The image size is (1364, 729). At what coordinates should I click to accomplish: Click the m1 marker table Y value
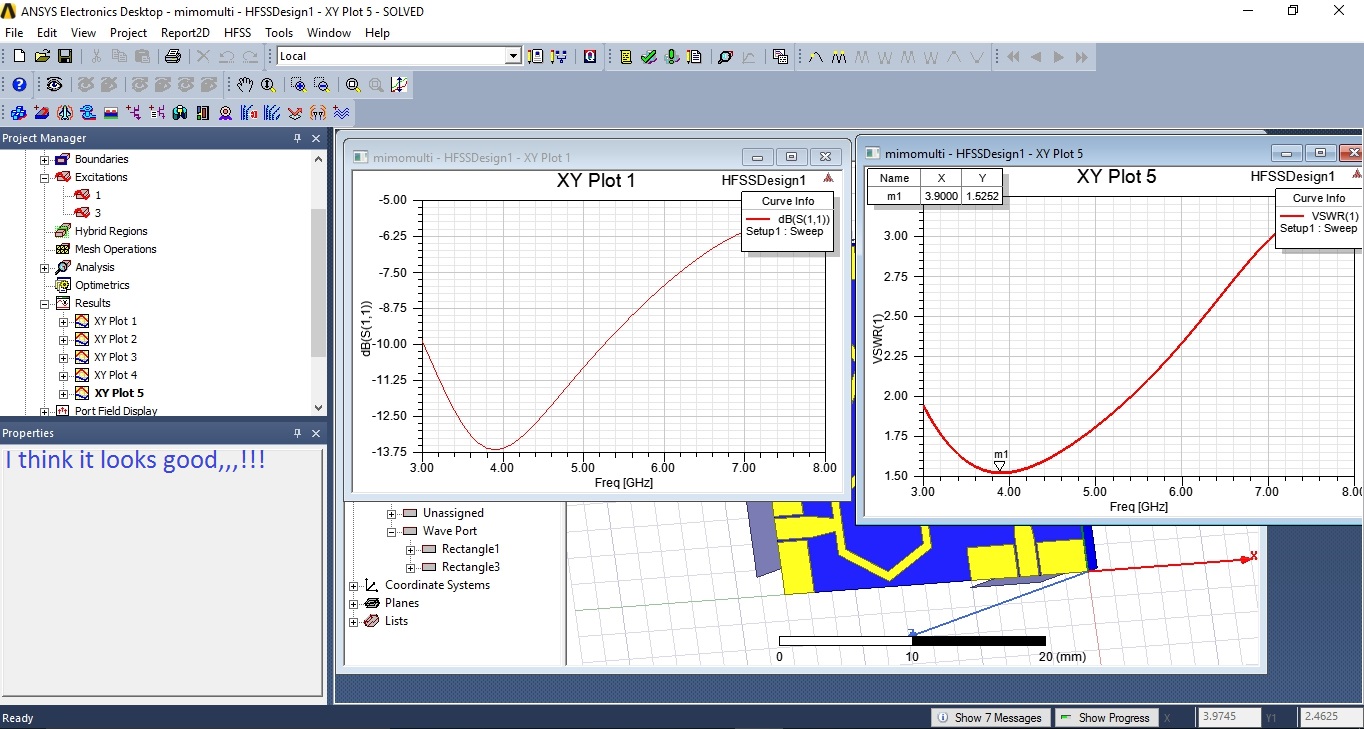[x=981, y=196]
